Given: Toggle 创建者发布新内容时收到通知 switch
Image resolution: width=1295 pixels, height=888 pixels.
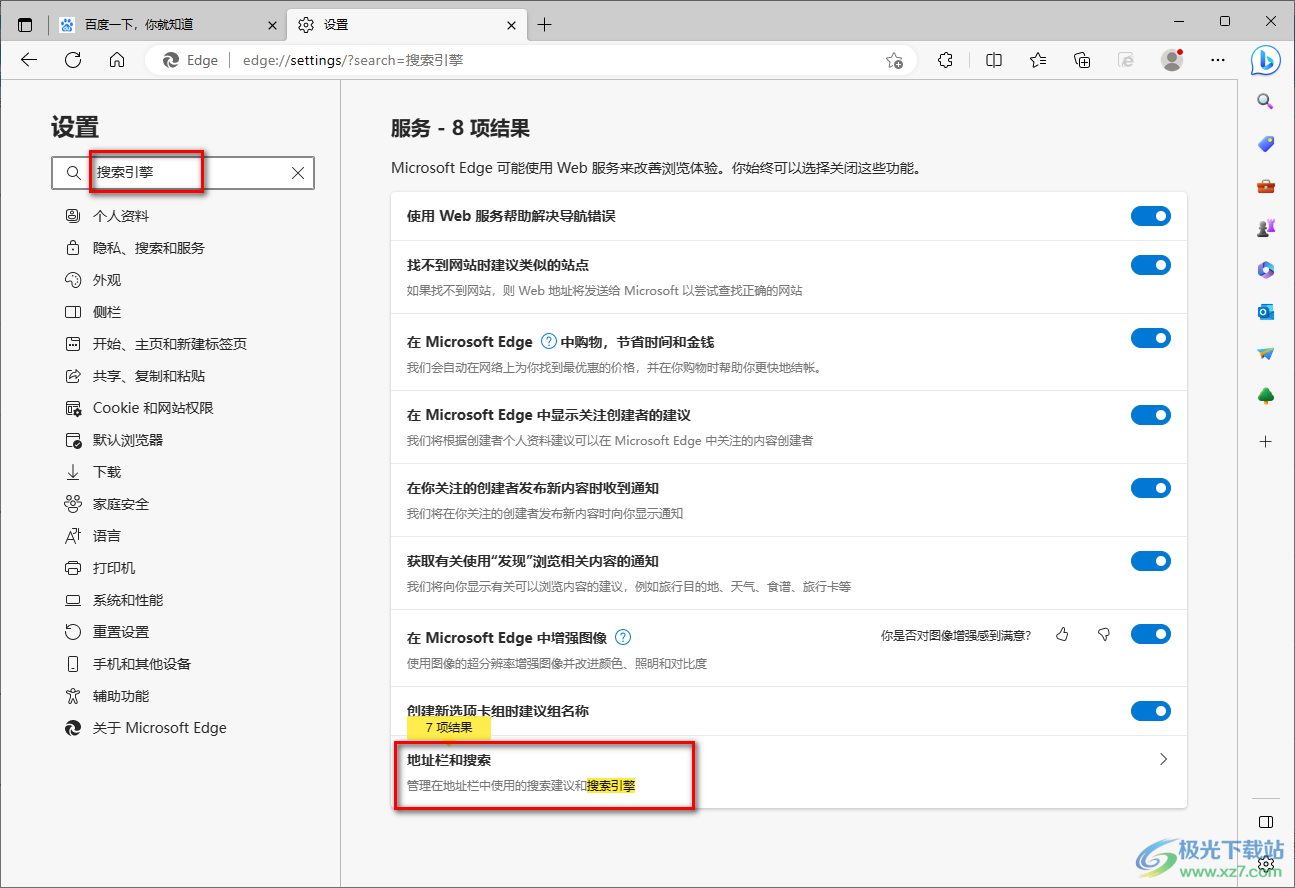Looking at the screenshot, I should point(1151,488).
